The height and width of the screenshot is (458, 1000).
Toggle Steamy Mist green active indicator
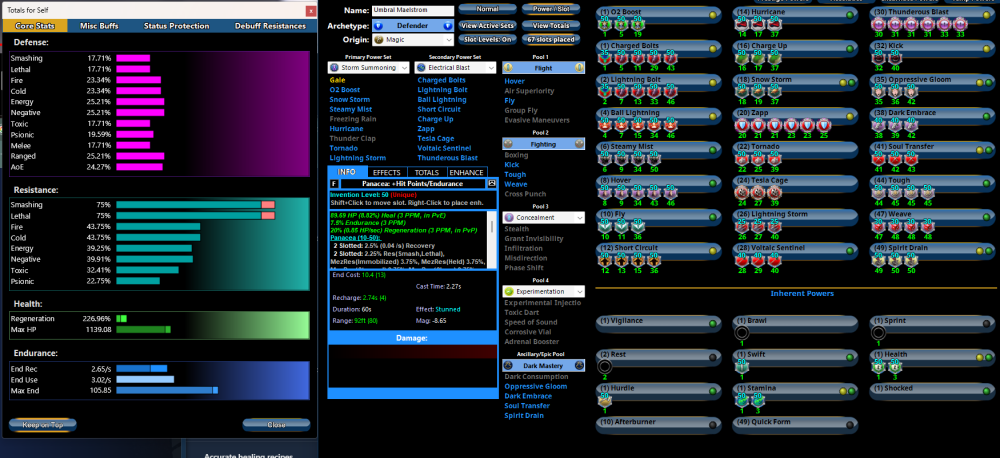tap(712, 149)
